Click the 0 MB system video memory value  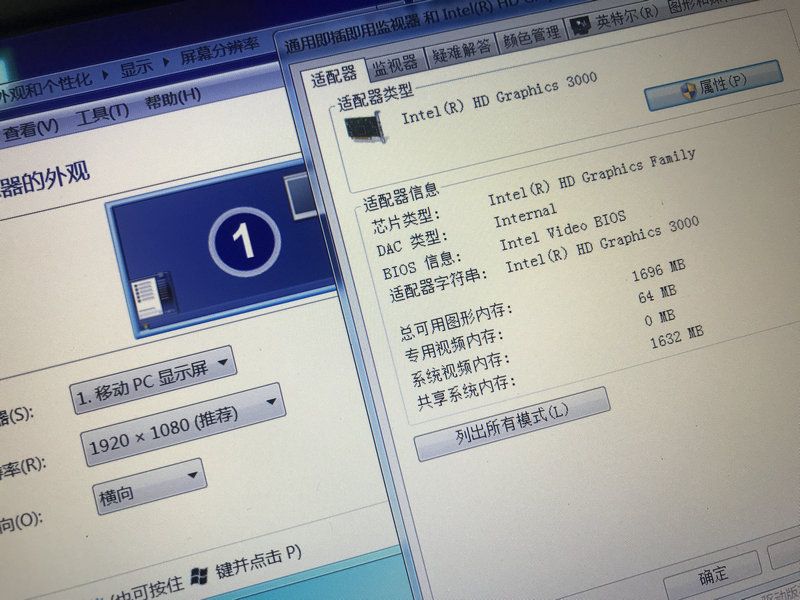(659, 318)
